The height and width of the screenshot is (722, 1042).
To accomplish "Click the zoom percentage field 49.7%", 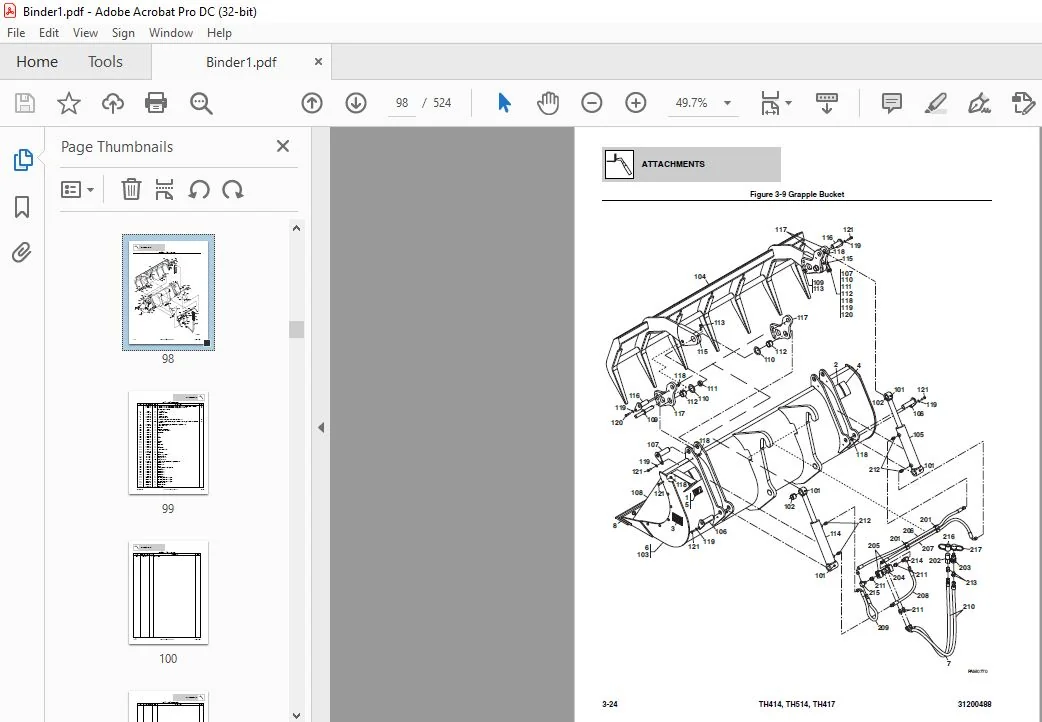I will tap(692, 103).
